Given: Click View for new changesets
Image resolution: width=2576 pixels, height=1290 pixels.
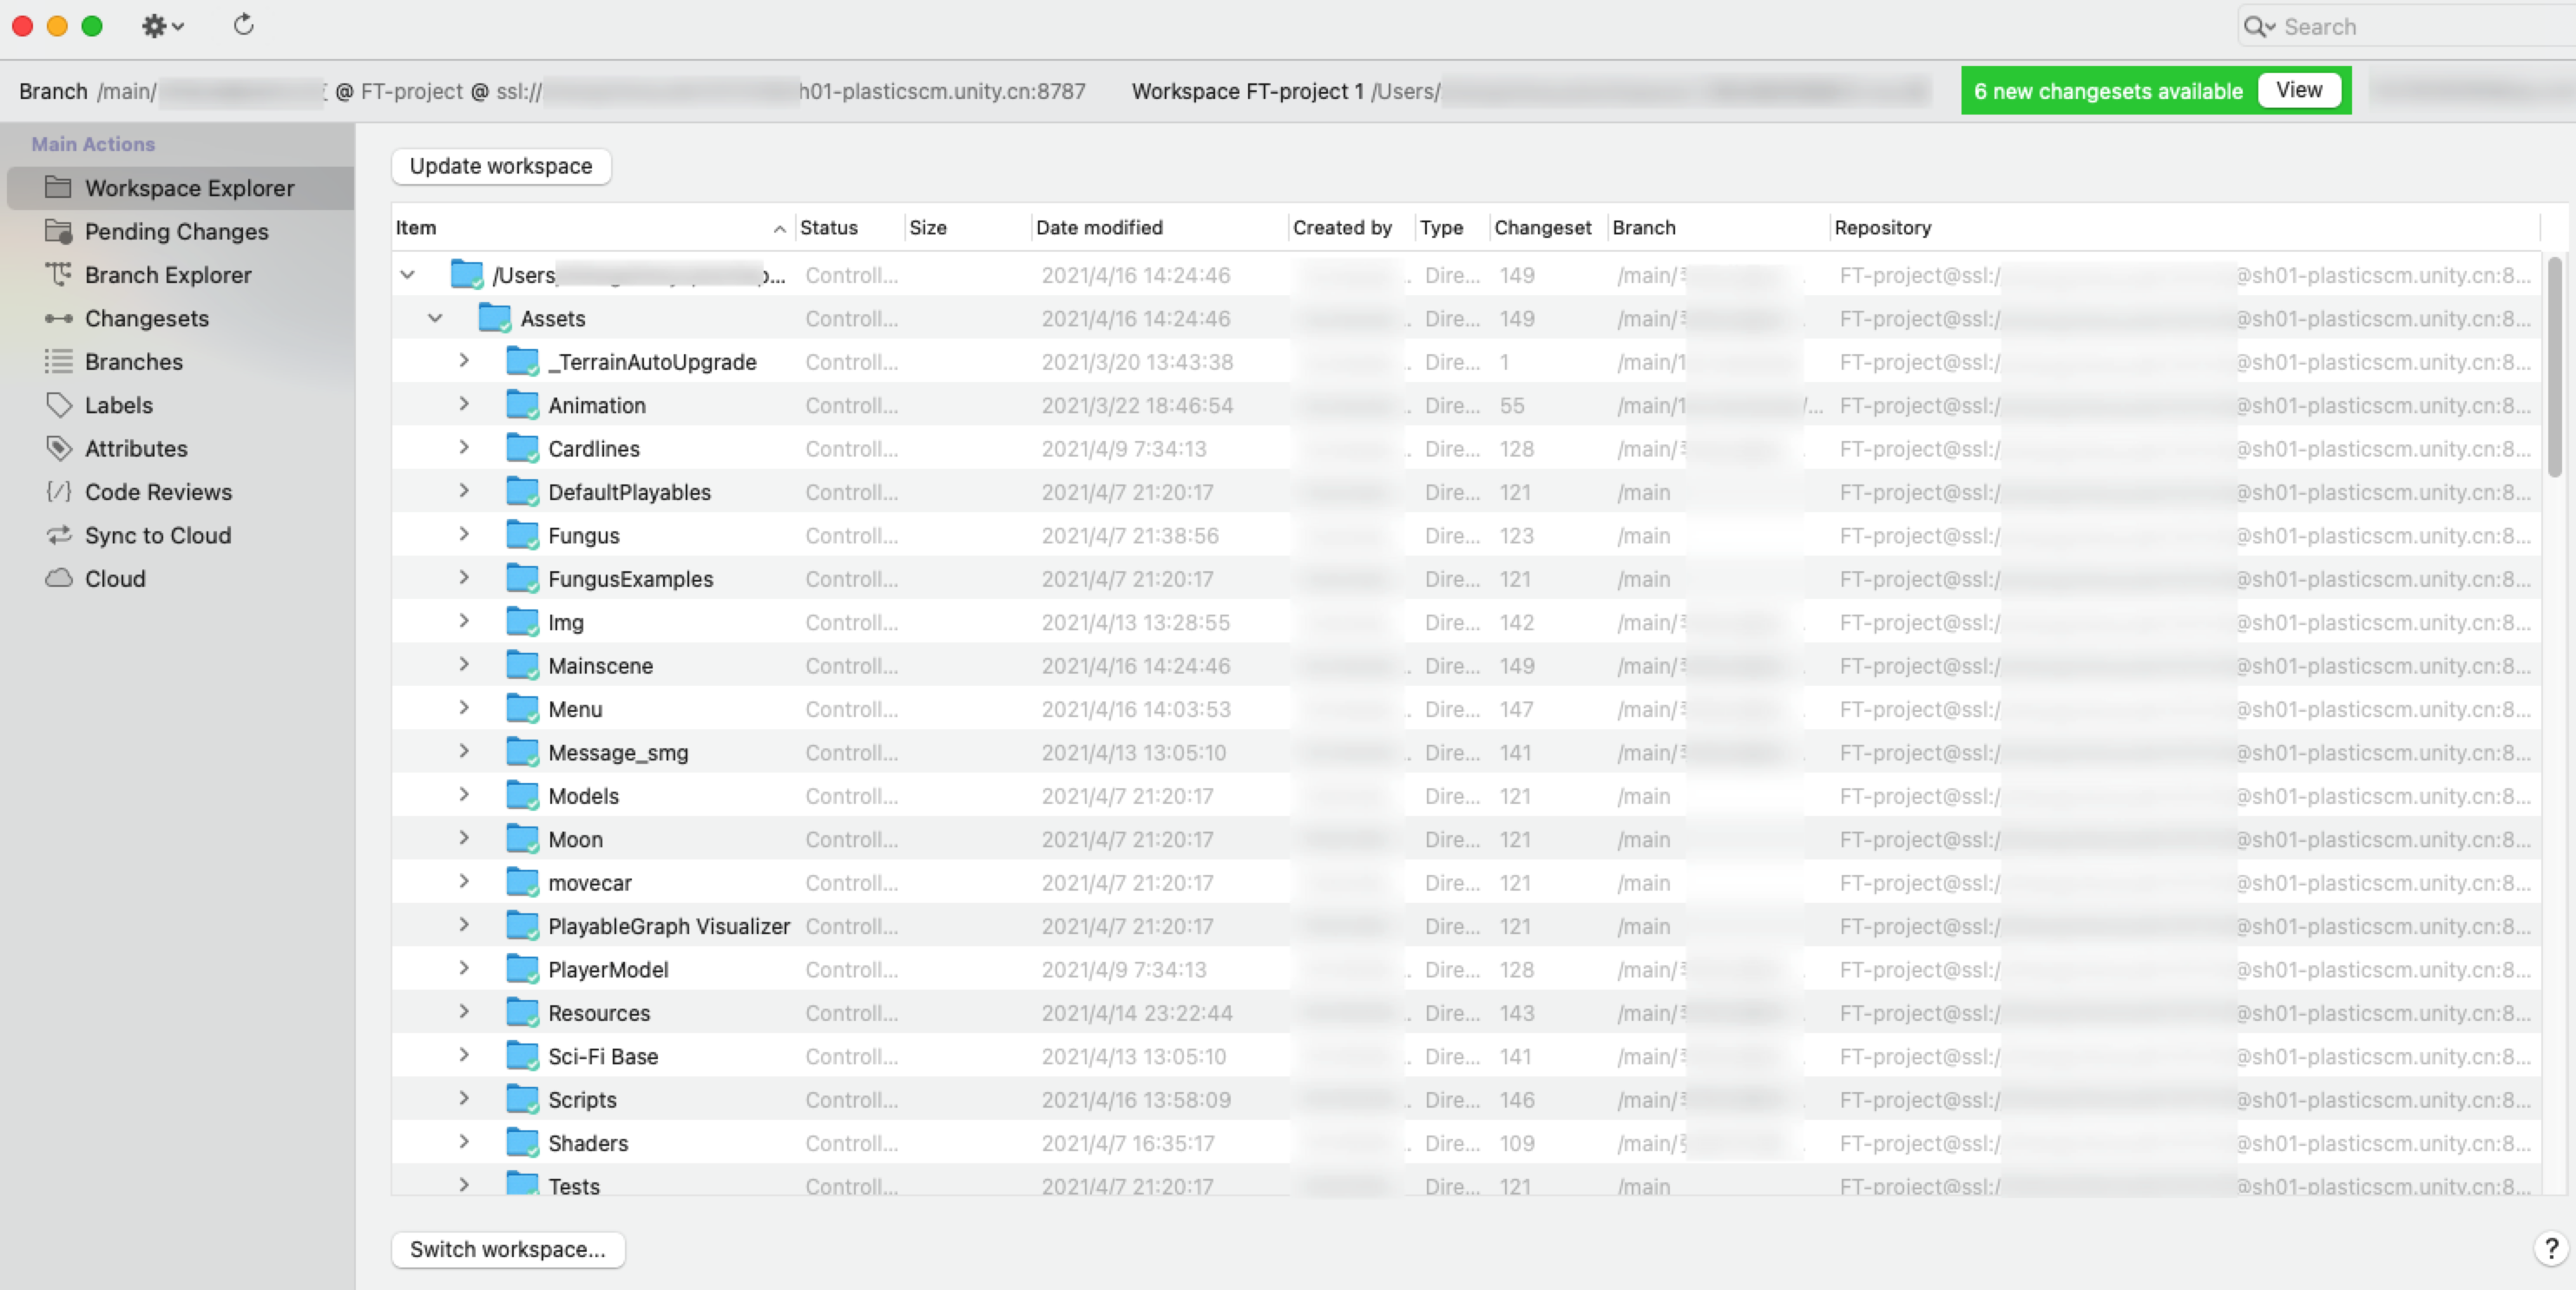Looking at the screenshot, I should click(2298, 90).
